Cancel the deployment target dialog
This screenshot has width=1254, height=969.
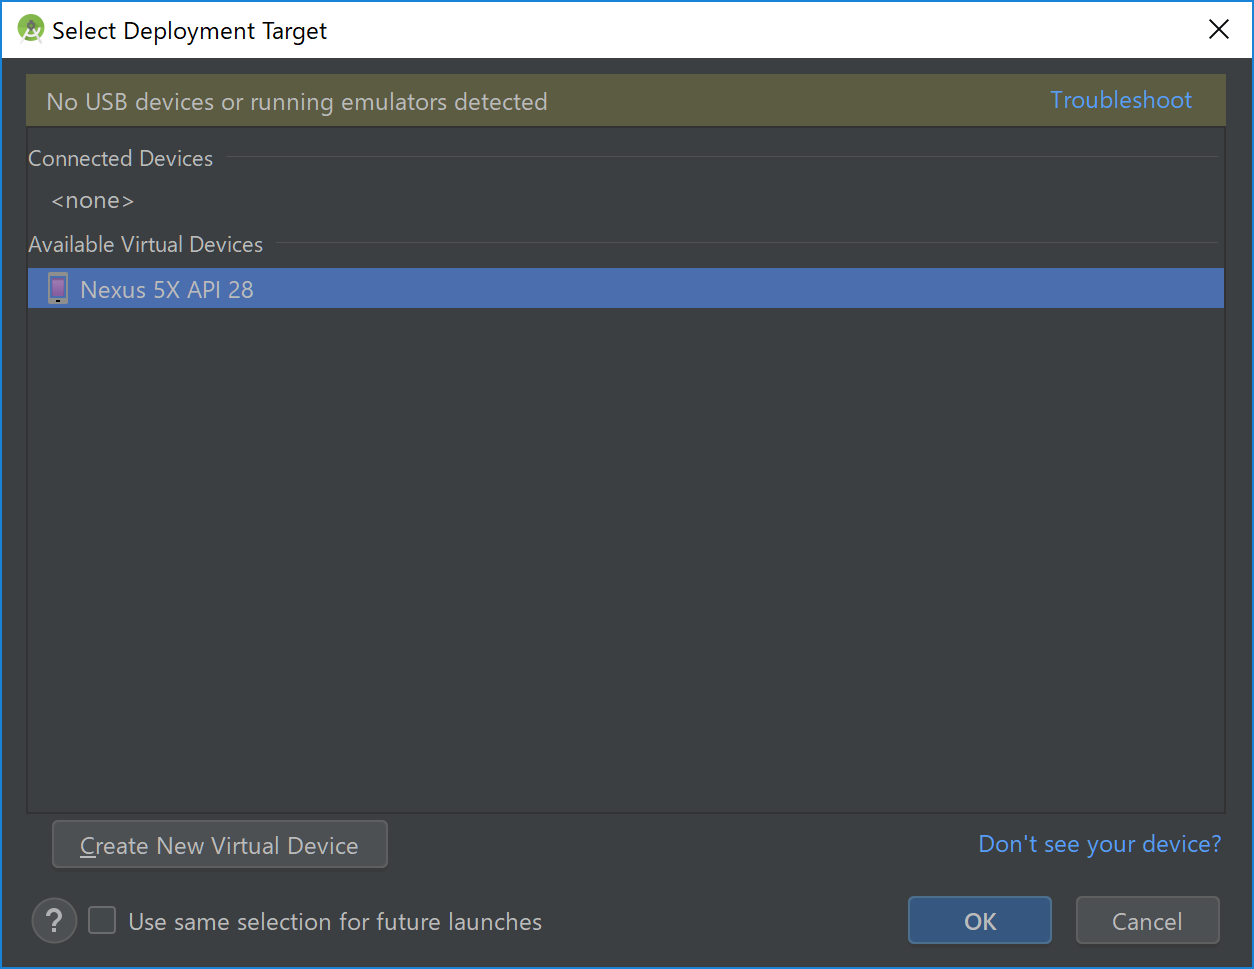[x=1147, y=920]
